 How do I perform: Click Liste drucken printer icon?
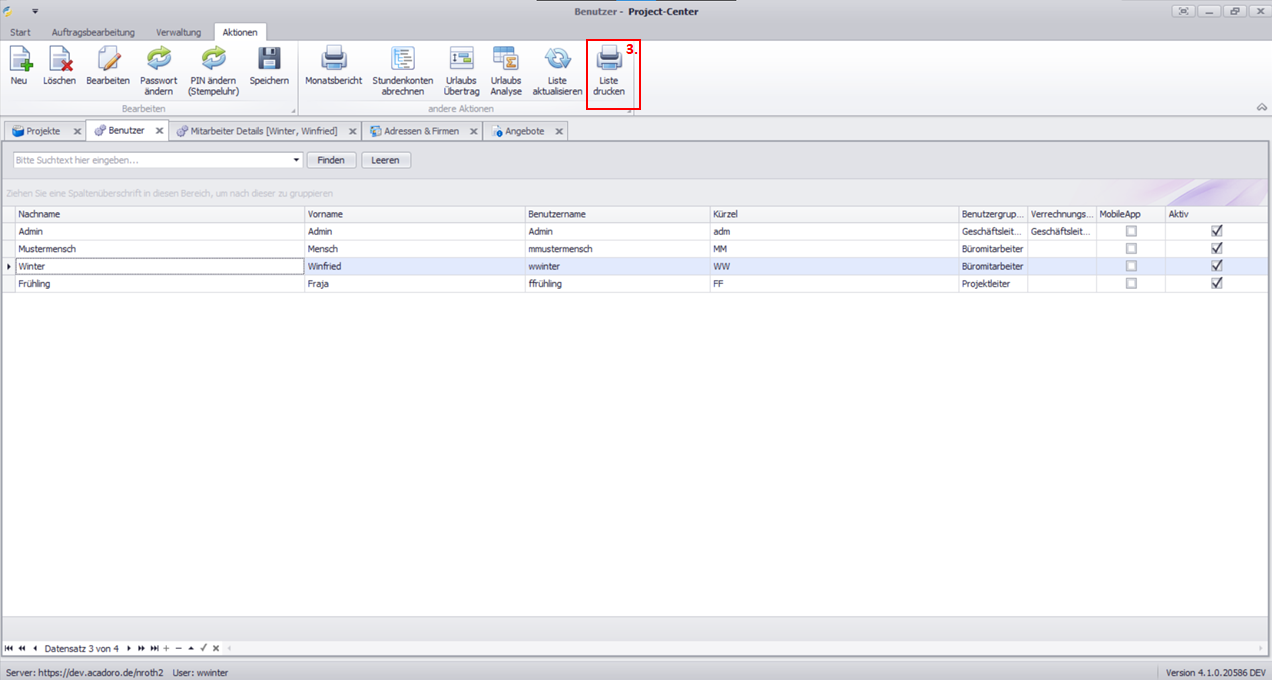pyautogui.click(x=609, y=59)
